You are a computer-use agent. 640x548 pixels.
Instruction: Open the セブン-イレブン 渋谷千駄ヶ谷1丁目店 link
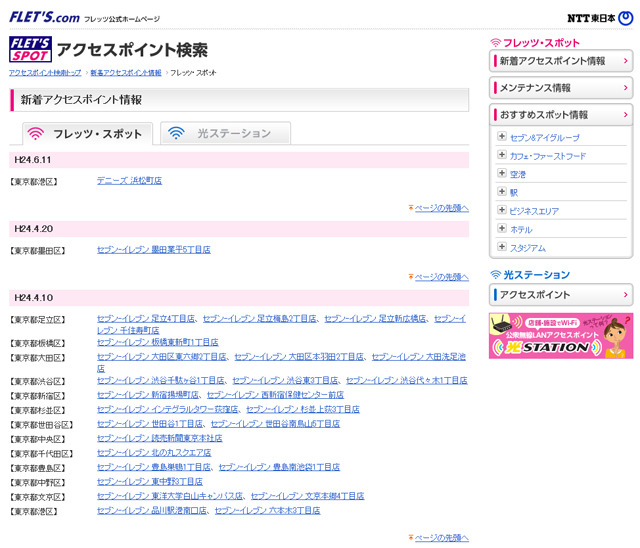tap(161, 380)
